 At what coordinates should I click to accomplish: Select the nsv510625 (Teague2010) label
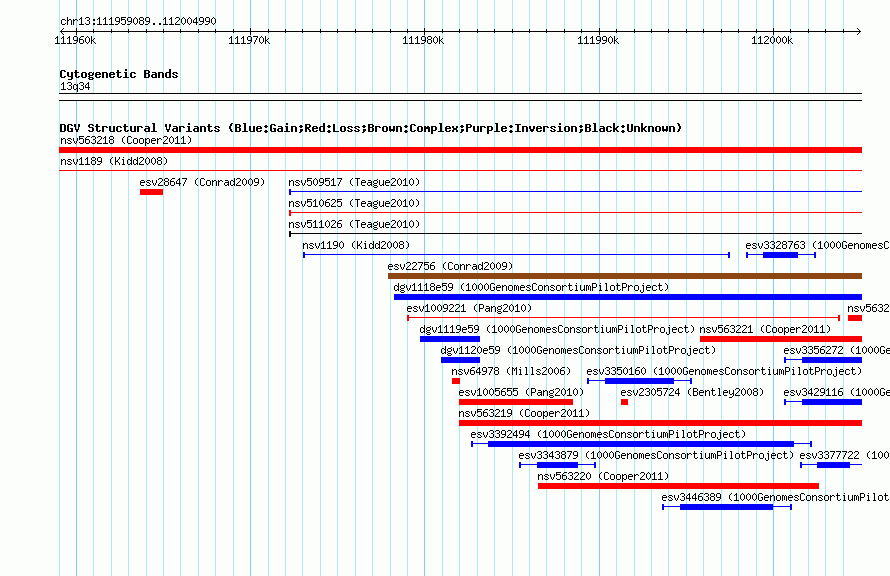point(354,203)
